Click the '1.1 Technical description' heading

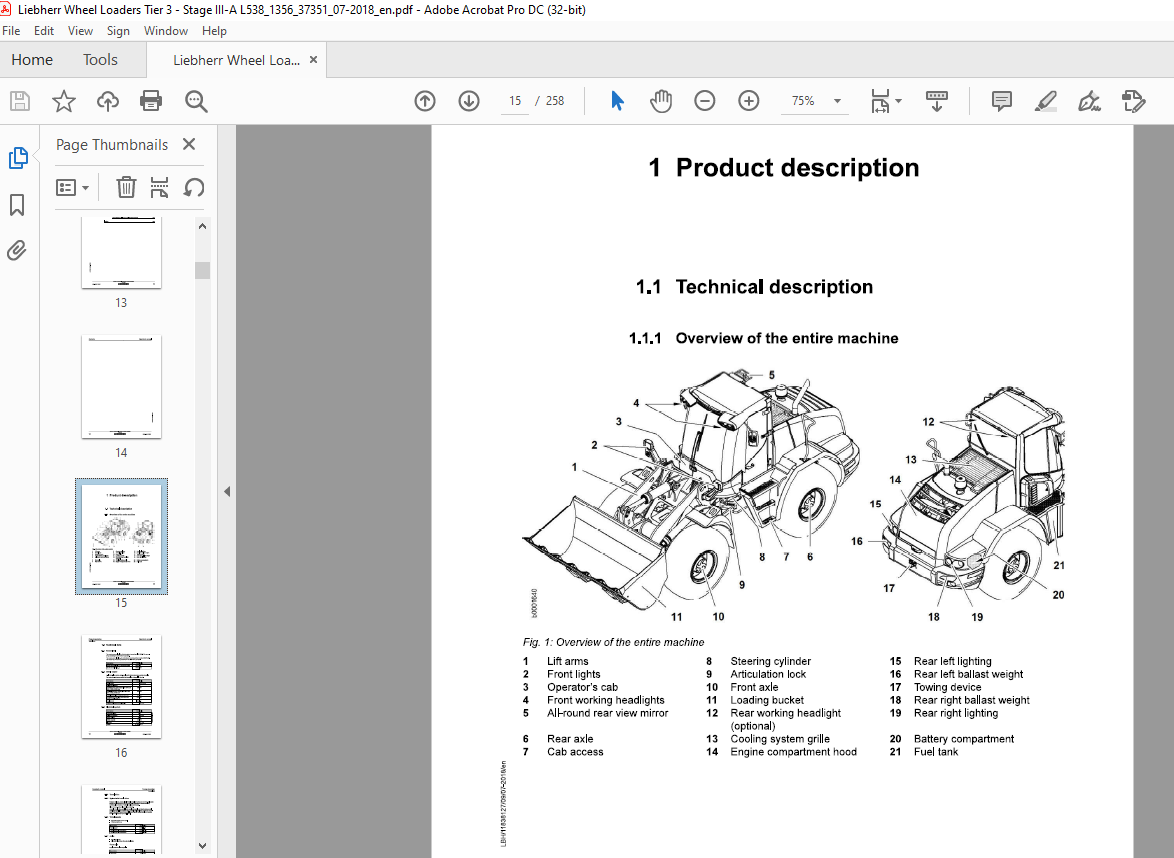click(754, 287)
